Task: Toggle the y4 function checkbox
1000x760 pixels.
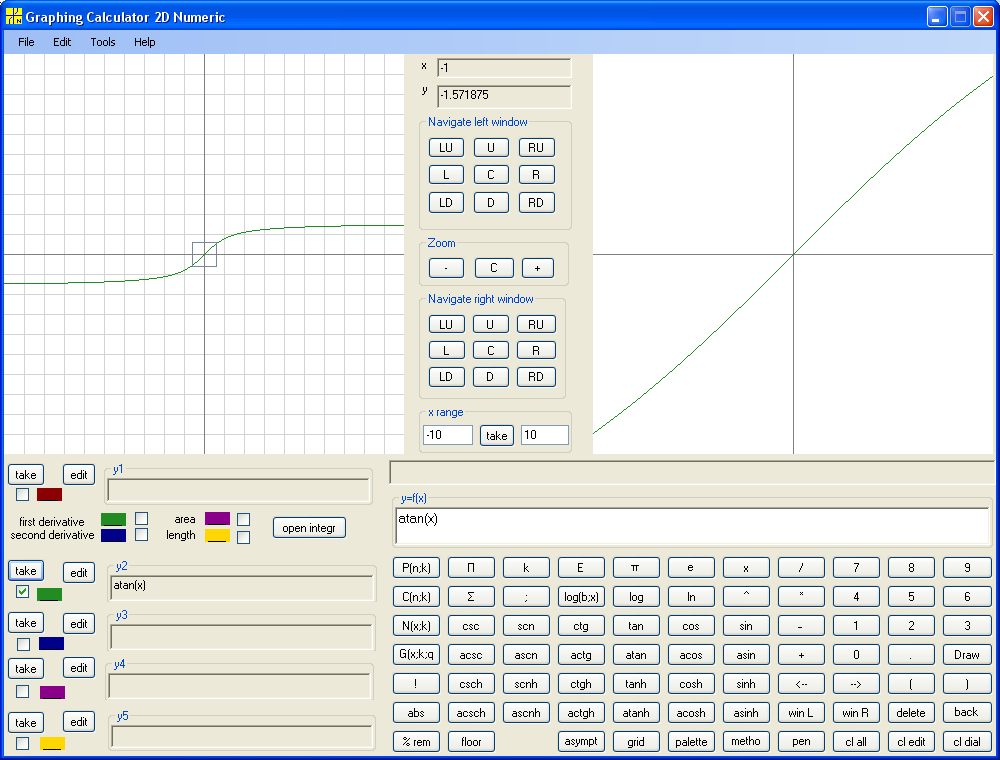Action: click(23, 691)
